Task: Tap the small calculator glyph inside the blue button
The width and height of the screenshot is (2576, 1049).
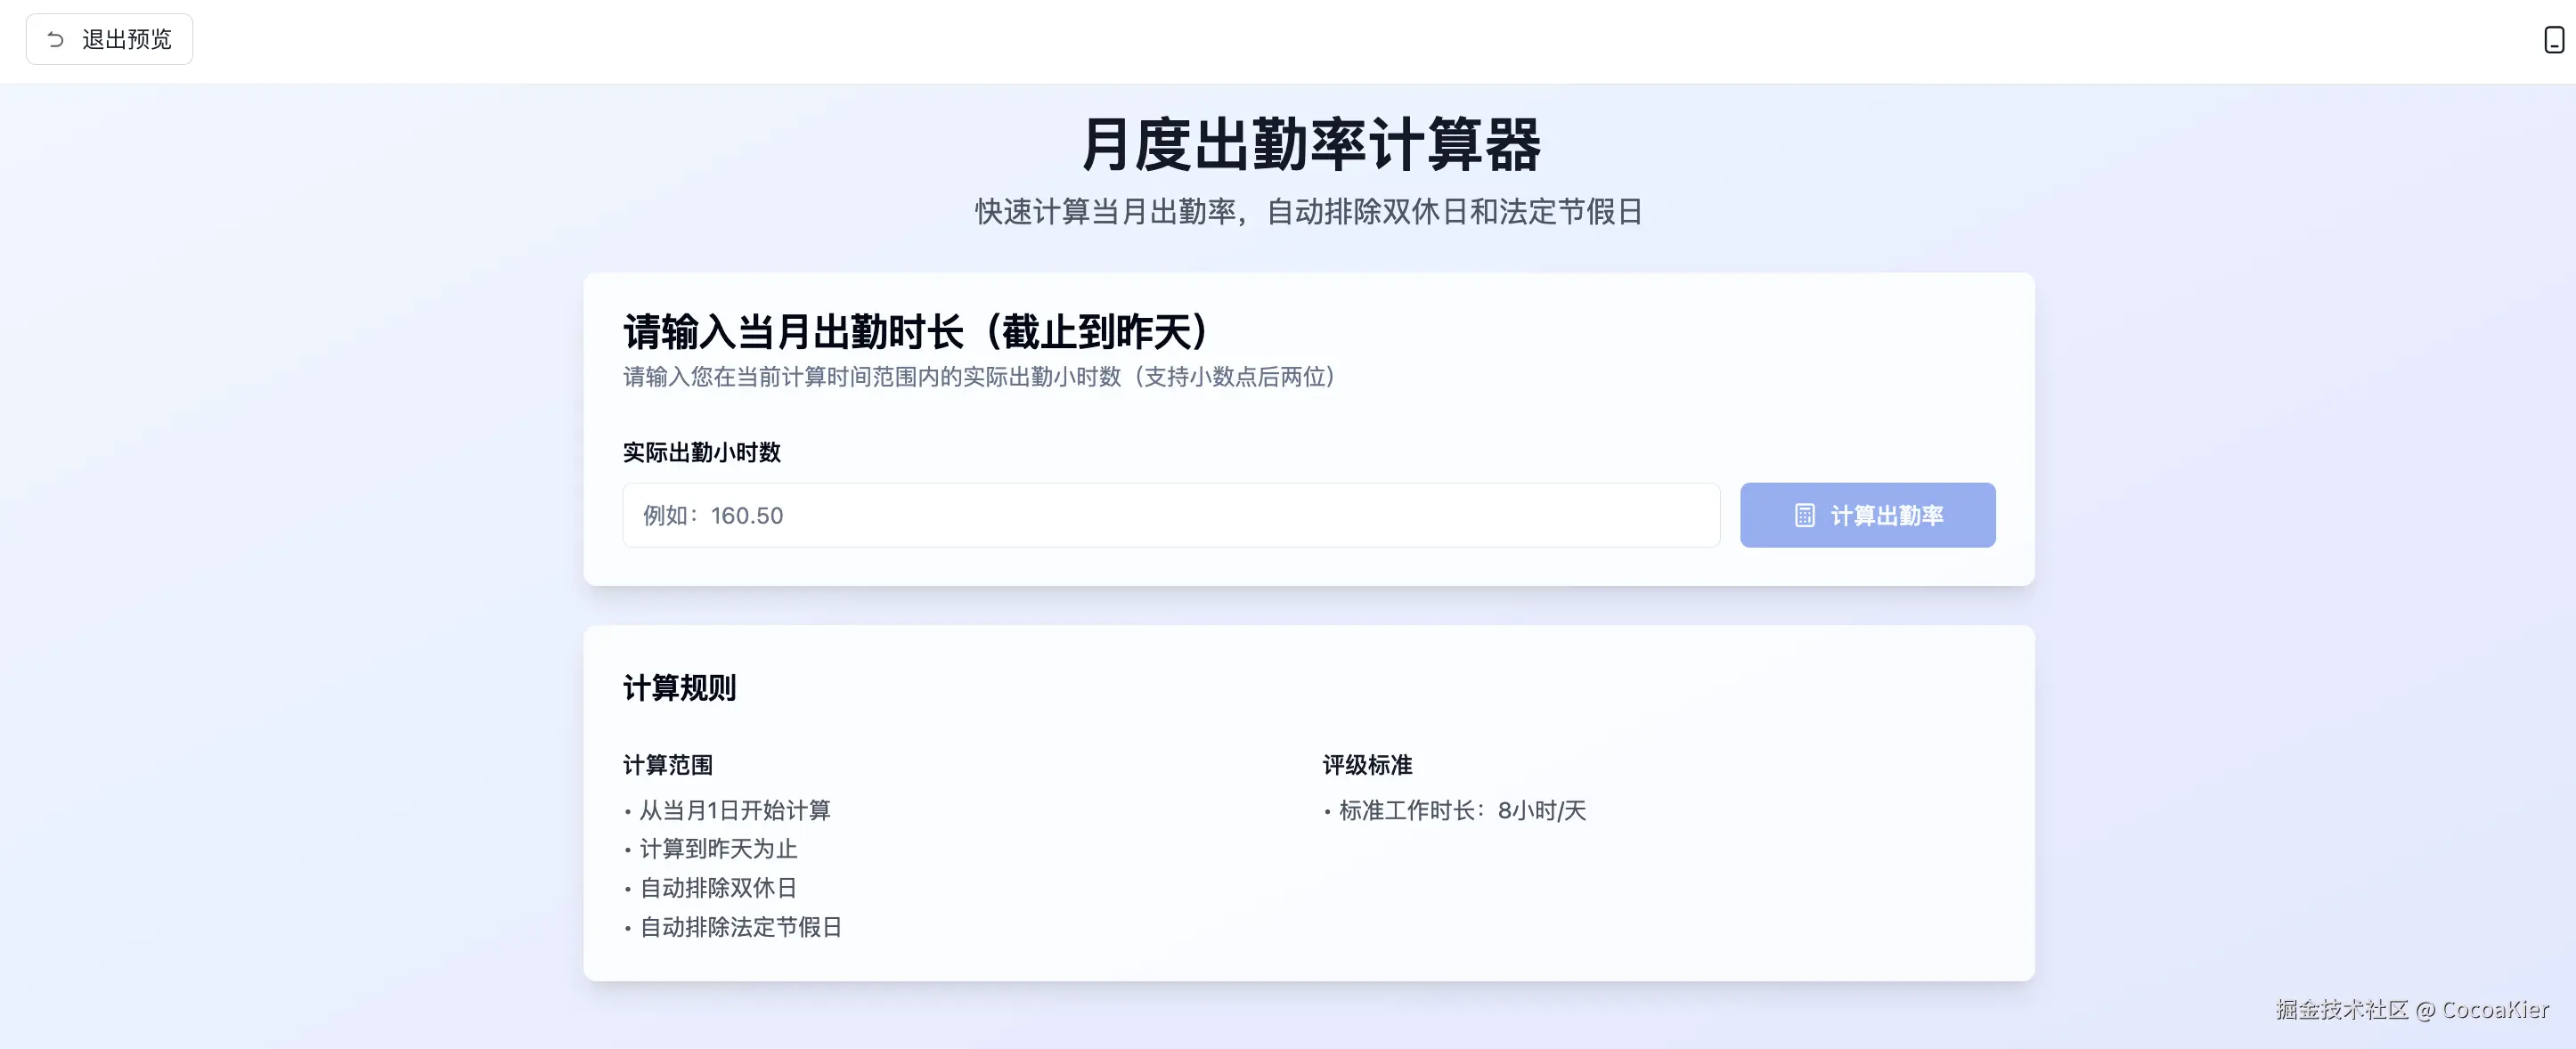Action: [x=1803, y=516]
